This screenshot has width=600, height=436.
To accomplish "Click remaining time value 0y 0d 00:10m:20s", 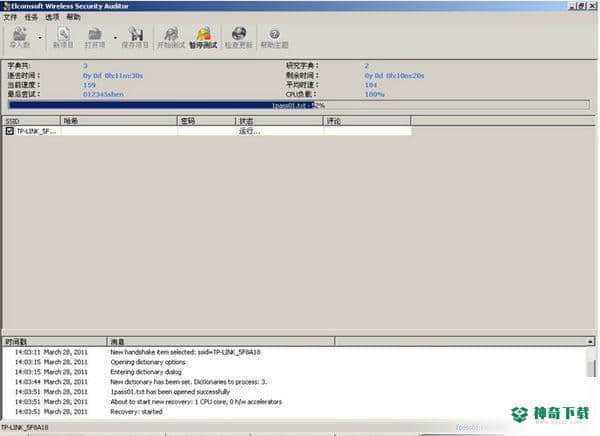I will coord(394,76).
